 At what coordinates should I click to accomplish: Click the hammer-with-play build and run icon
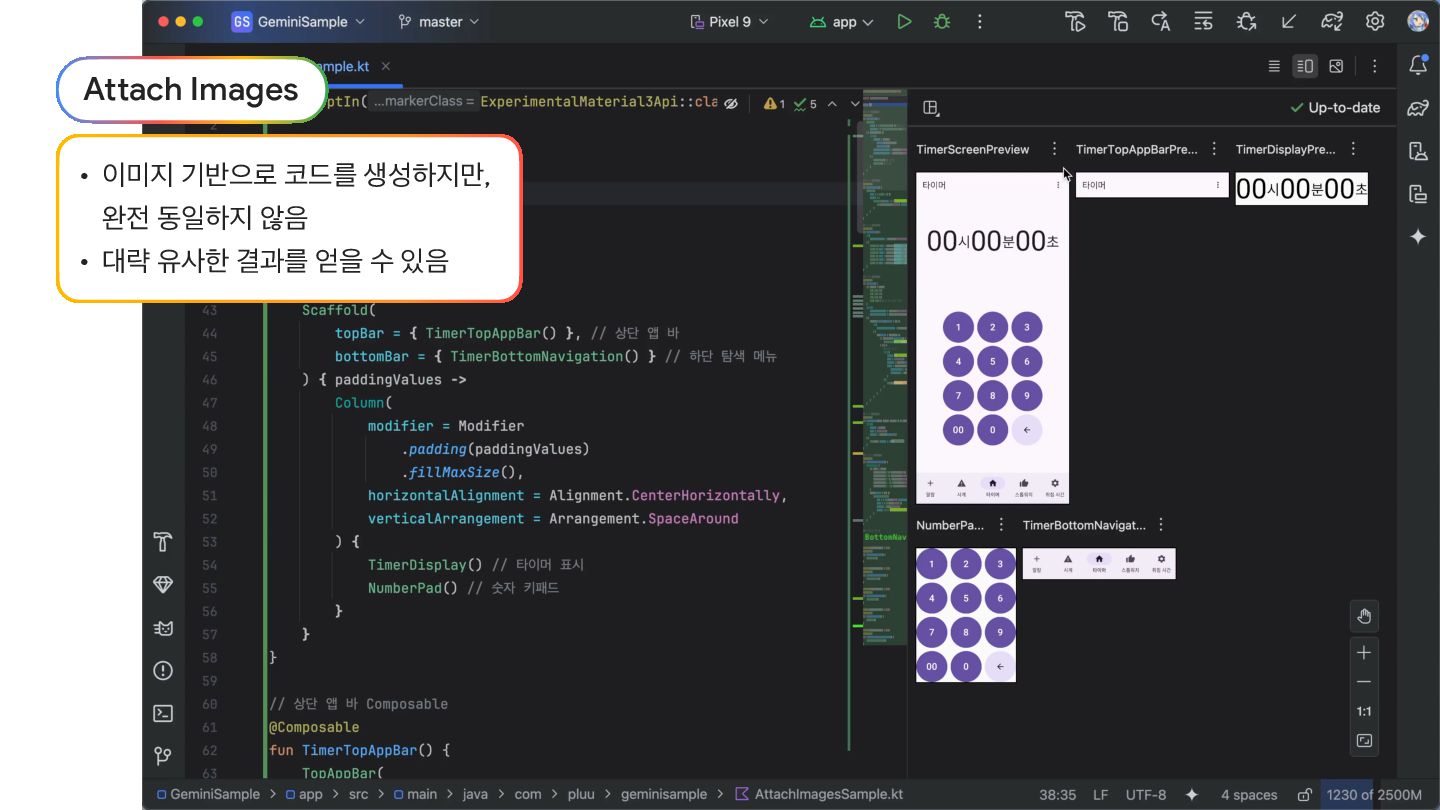[1076, 21]
